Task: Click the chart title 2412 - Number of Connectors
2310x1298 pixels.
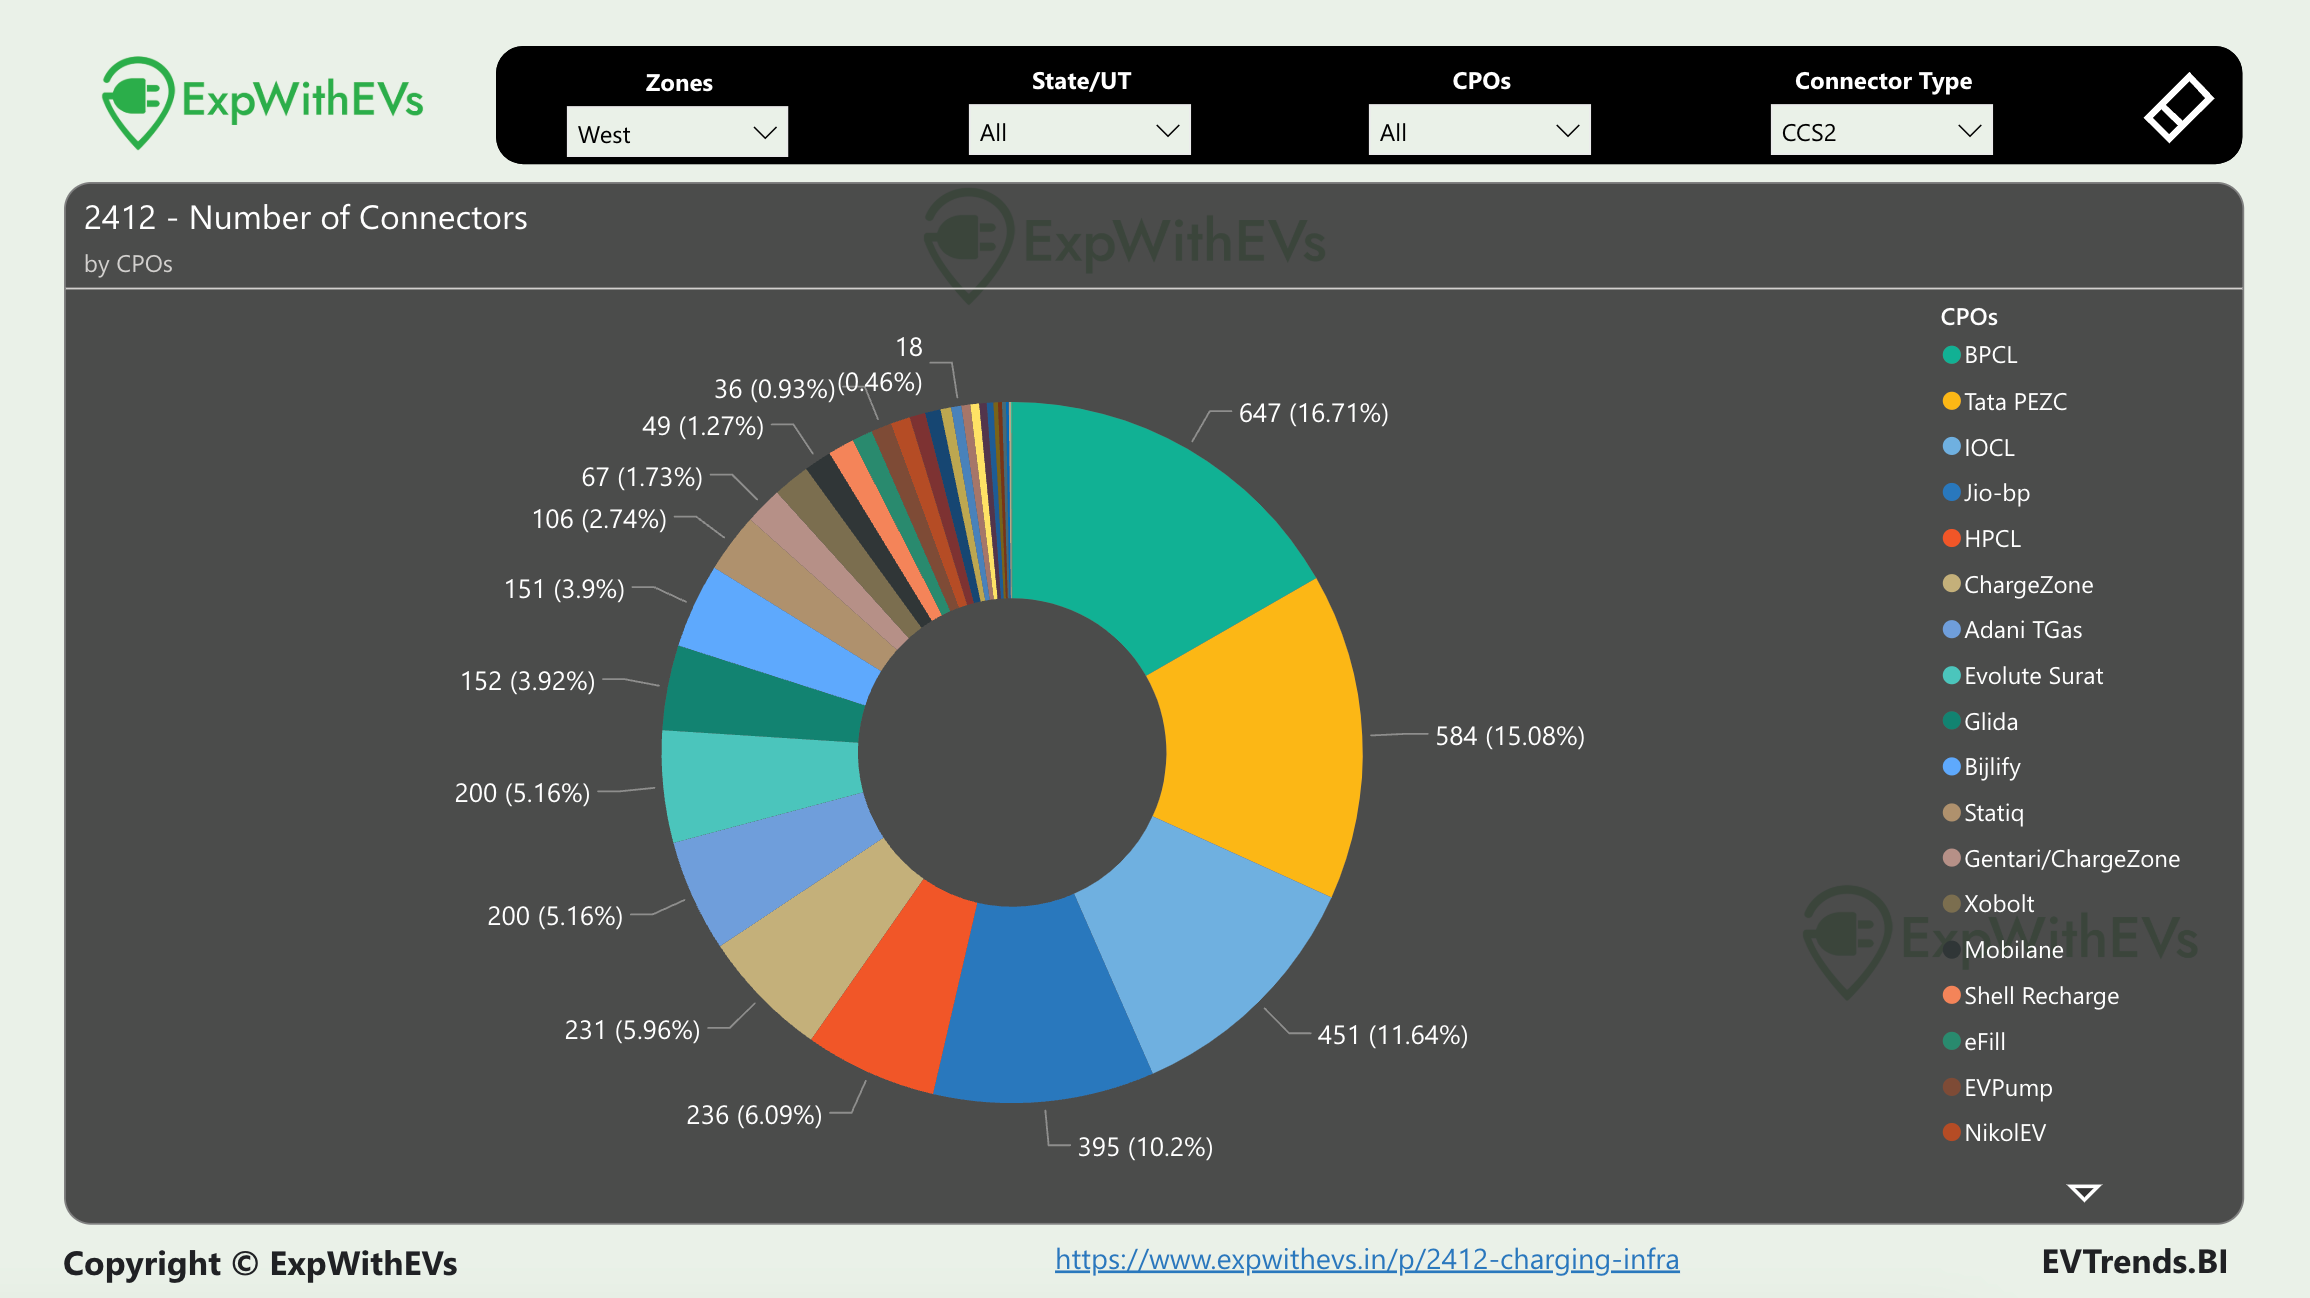Action: pyautogui.click(x=305, y=218)
